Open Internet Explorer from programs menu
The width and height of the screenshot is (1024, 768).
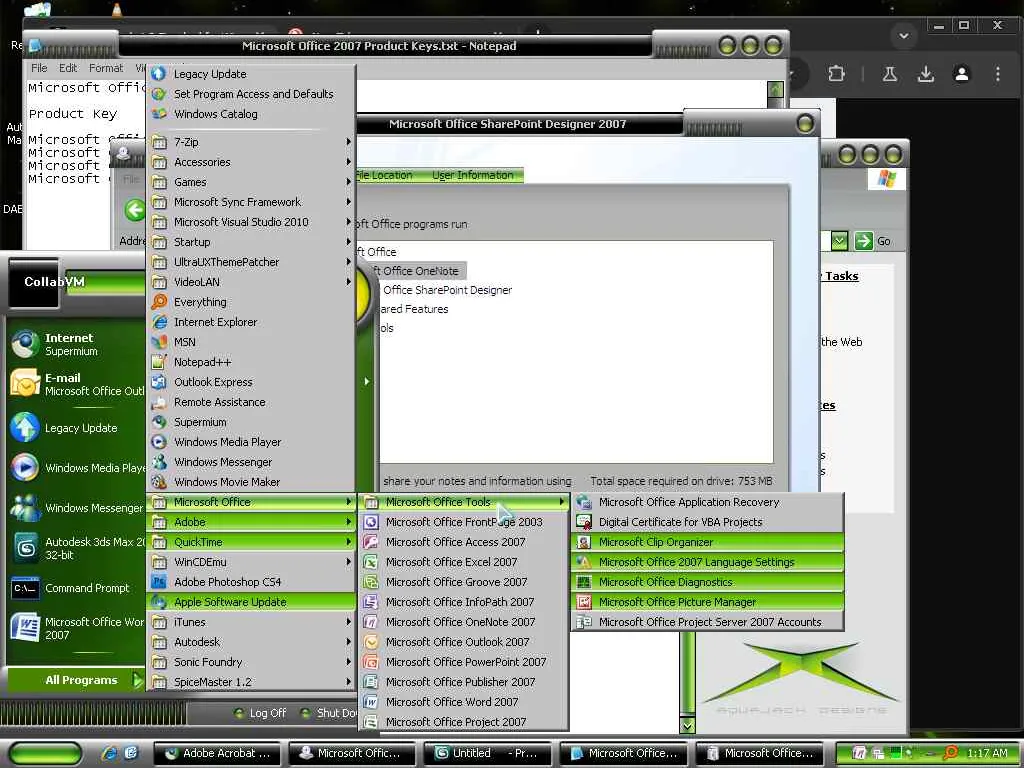(251, 322)
